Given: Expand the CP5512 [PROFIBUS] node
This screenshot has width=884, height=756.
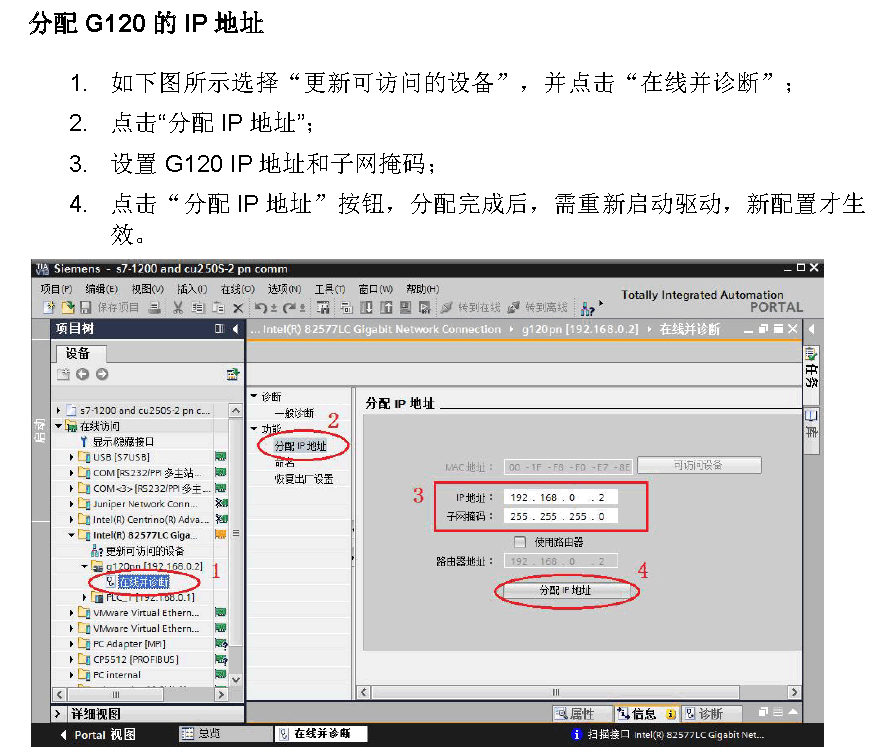Looking at the screenshot, I should click(71, 660).
